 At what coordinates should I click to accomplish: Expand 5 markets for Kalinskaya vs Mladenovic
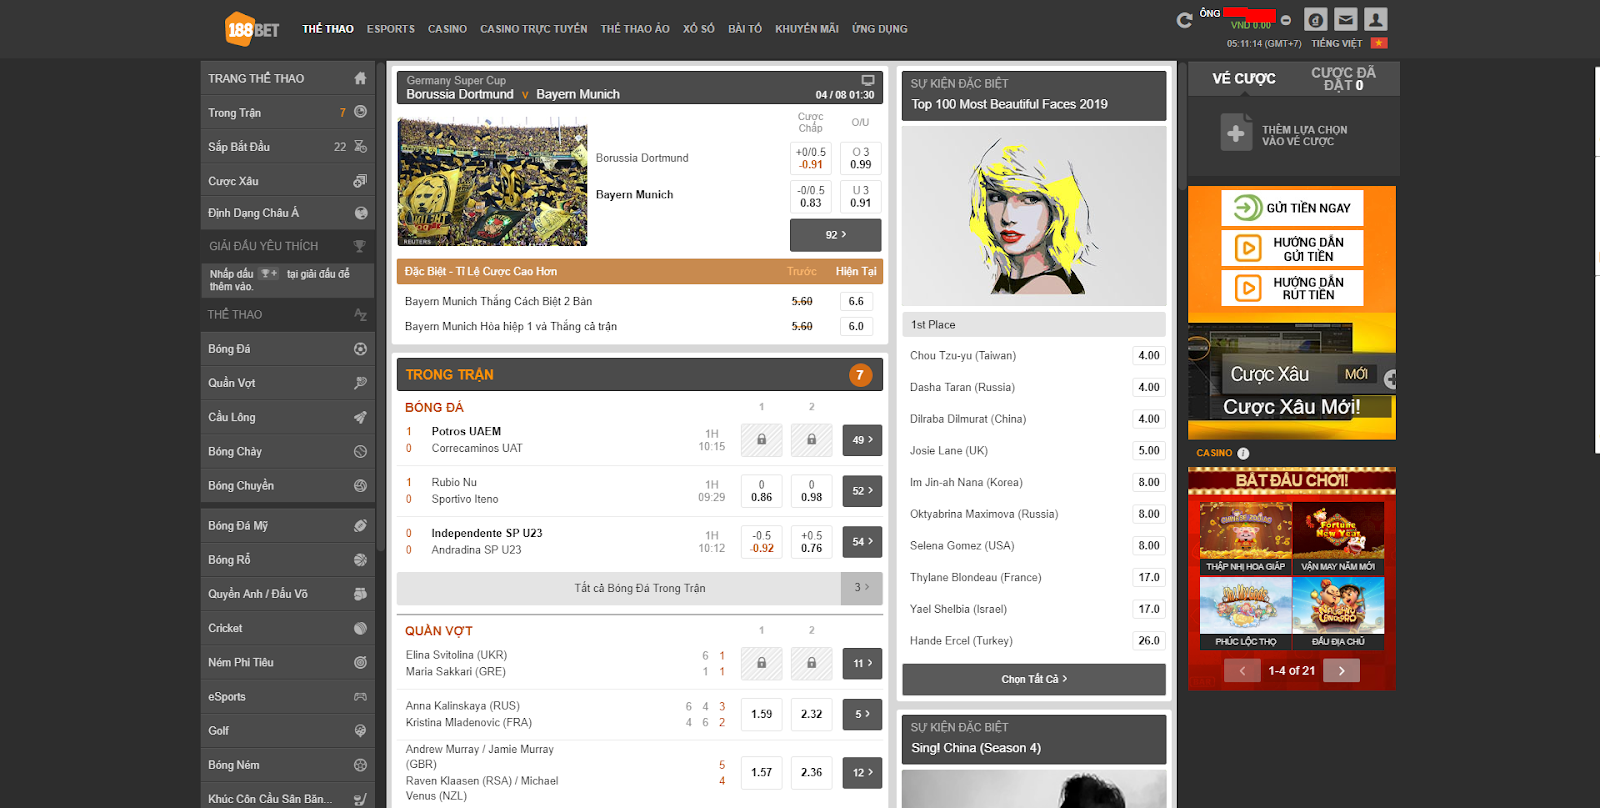[862, 714]
